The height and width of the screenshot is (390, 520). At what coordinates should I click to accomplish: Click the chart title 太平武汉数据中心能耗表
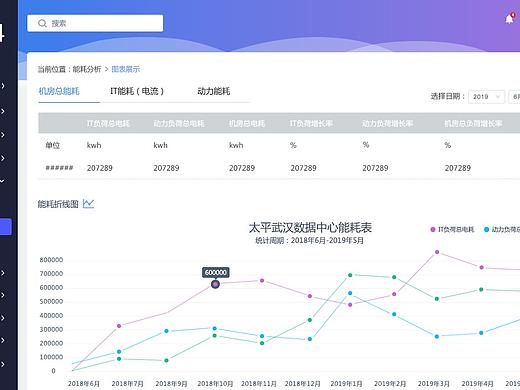pos(310,228)
